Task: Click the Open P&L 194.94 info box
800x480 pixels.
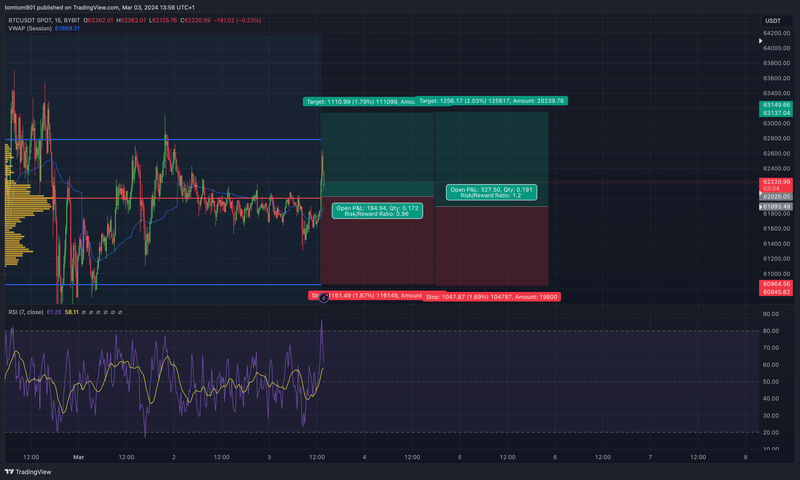Action: tap(377, 211)
